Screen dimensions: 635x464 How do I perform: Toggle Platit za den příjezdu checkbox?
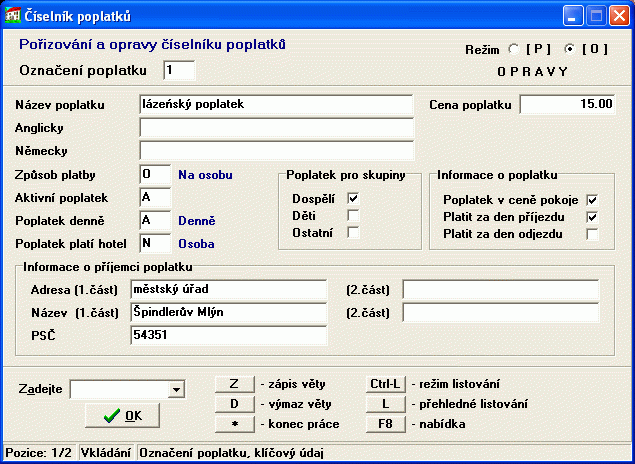point(592,216)
